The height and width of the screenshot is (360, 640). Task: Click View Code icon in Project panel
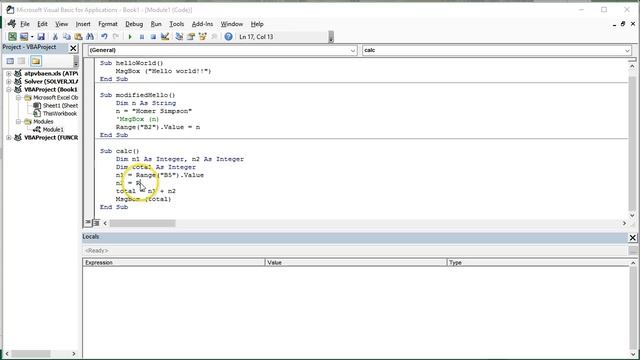[x=10, y=61]
